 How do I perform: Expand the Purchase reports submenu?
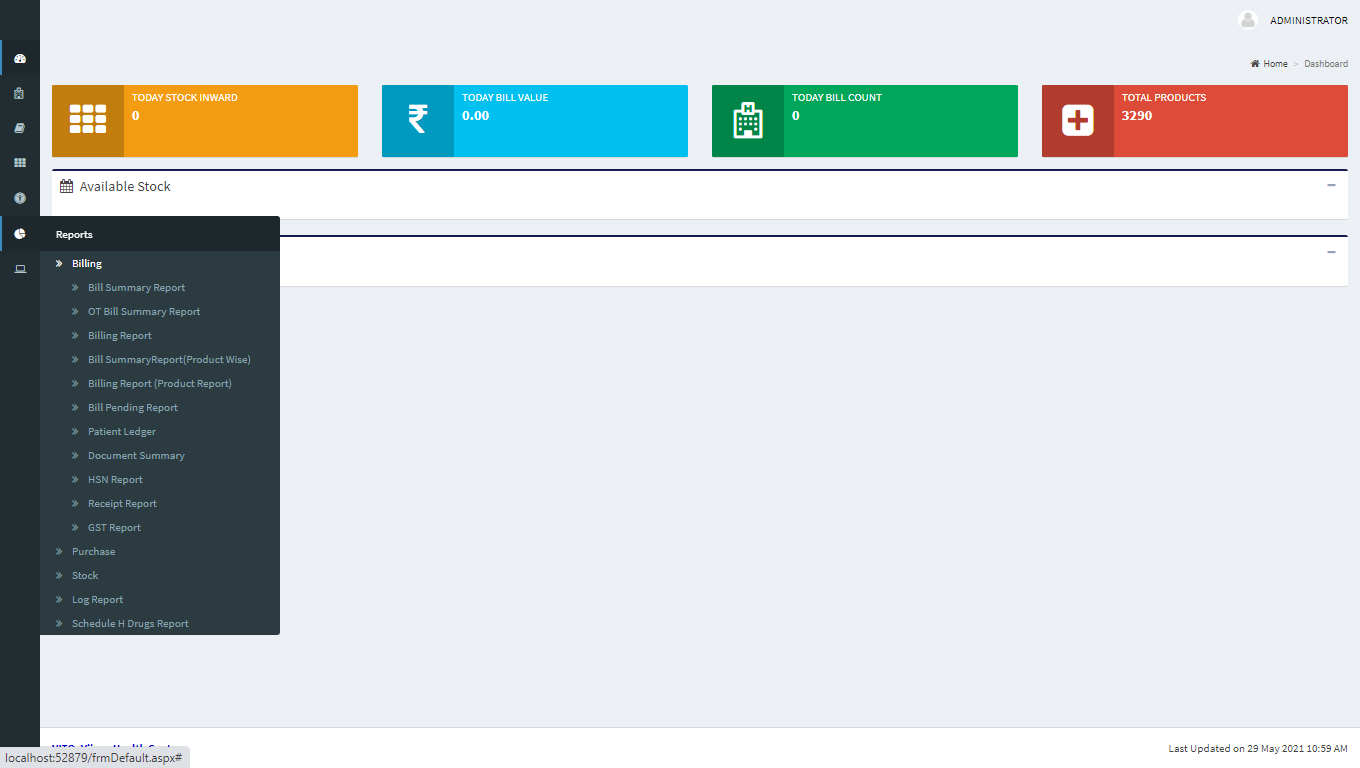93,551
